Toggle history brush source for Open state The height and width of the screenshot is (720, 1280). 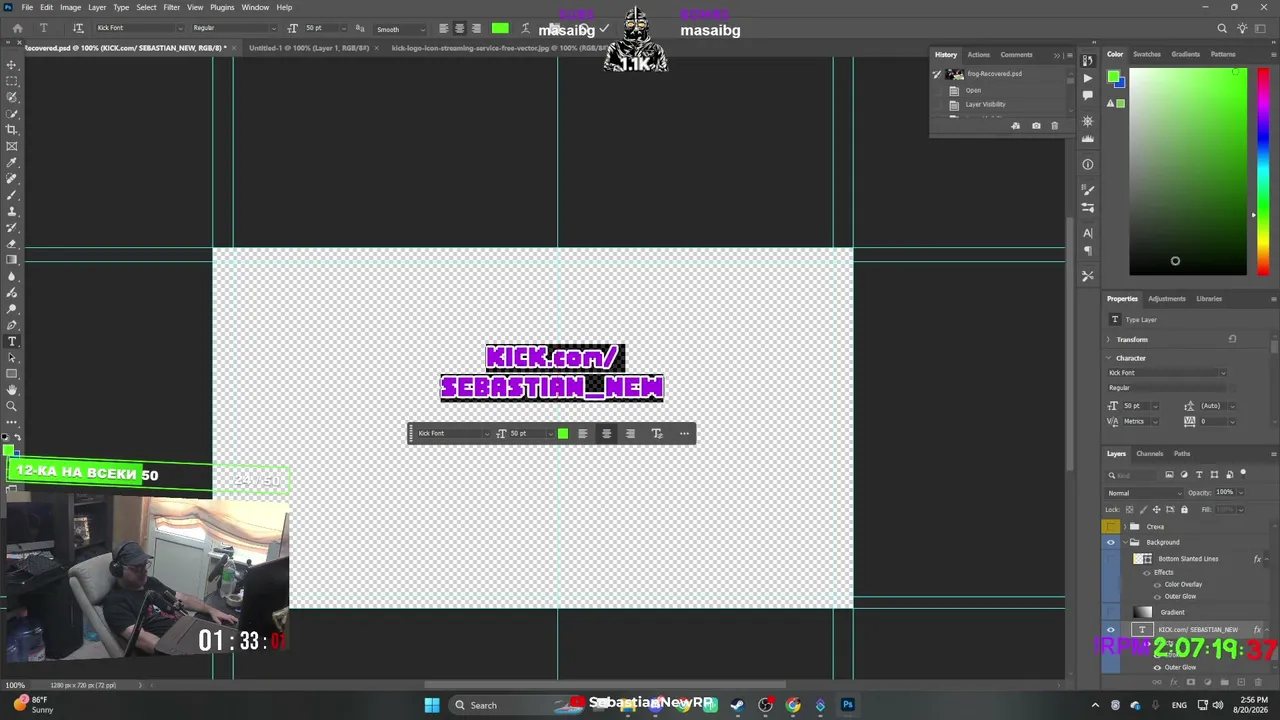pyautogui.click(x=937, y=90)
